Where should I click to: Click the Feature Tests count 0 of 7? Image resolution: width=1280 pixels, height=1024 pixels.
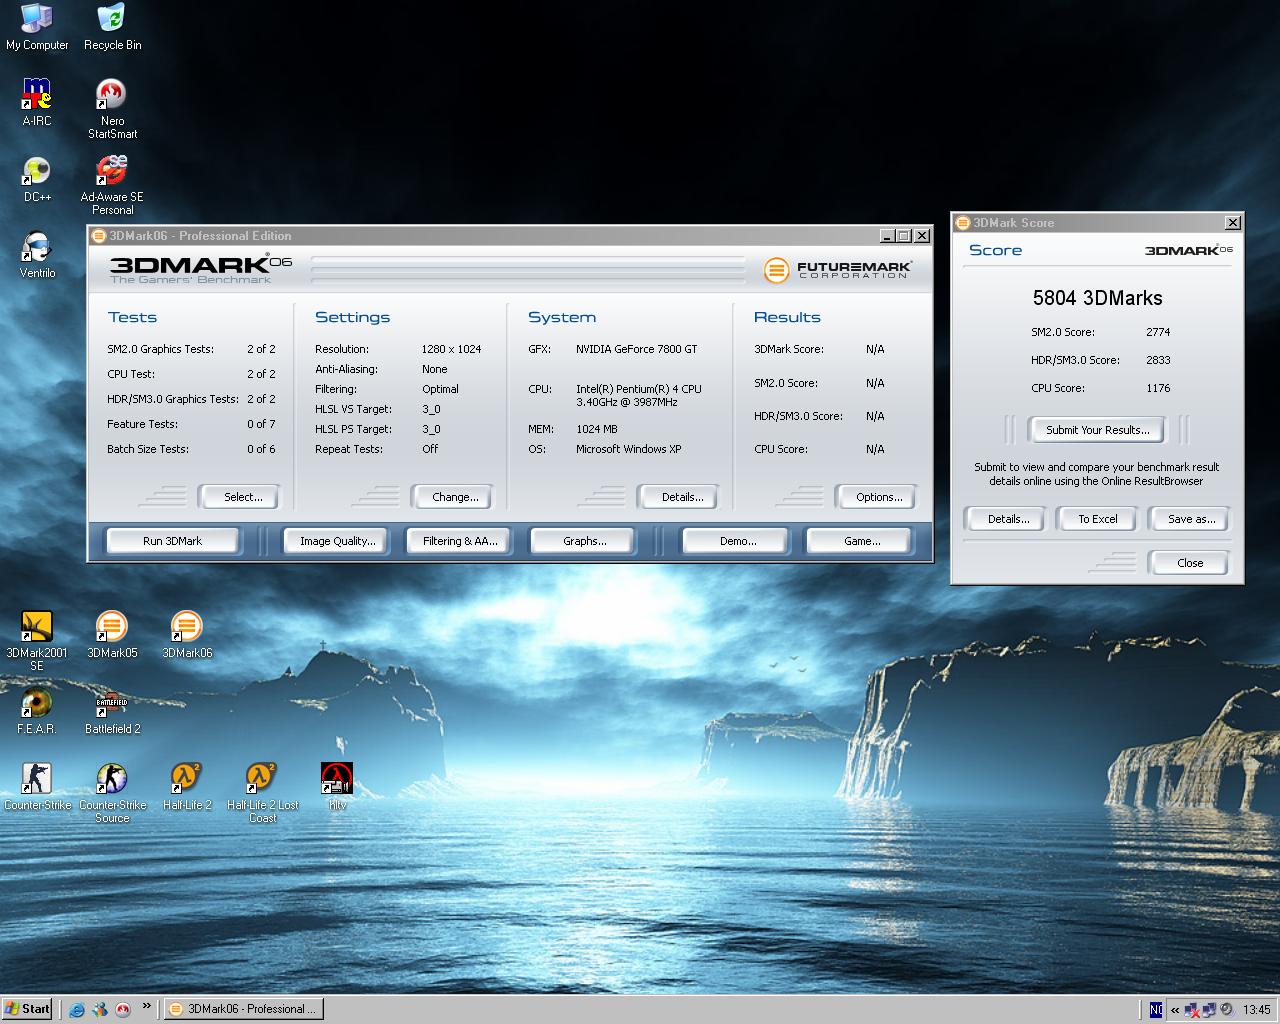pos(261,424)
